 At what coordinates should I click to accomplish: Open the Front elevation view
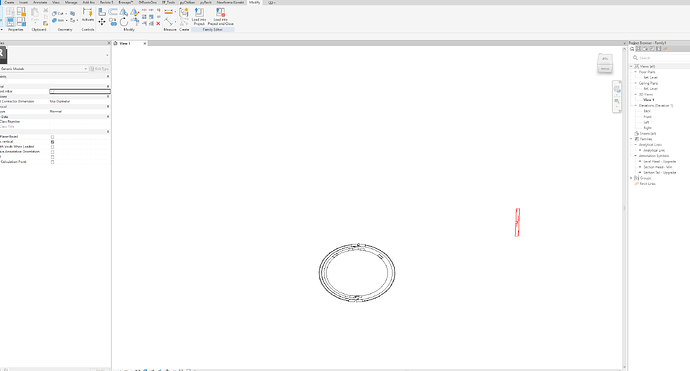click(x=647, y=117)
